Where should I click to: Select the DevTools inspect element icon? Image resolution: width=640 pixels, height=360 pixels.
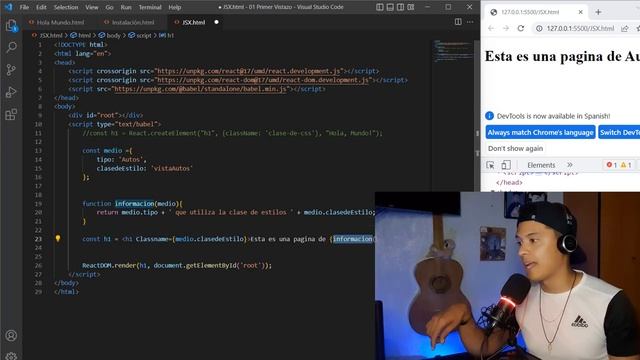pyautogui.click(x=490, y=165)
